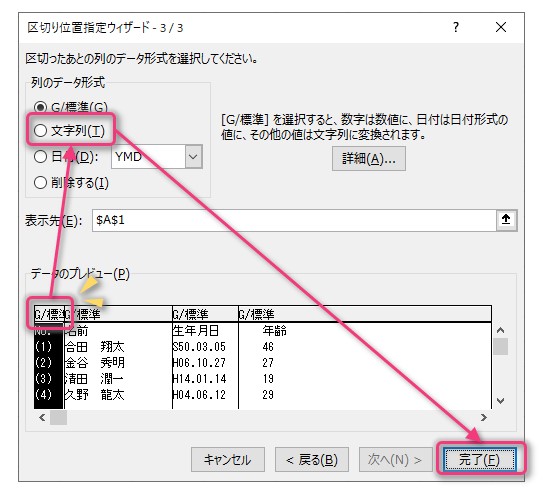The image size is (548, 495).
Task: Click the H04.06.12 date in preview
Action: (199, 395)
